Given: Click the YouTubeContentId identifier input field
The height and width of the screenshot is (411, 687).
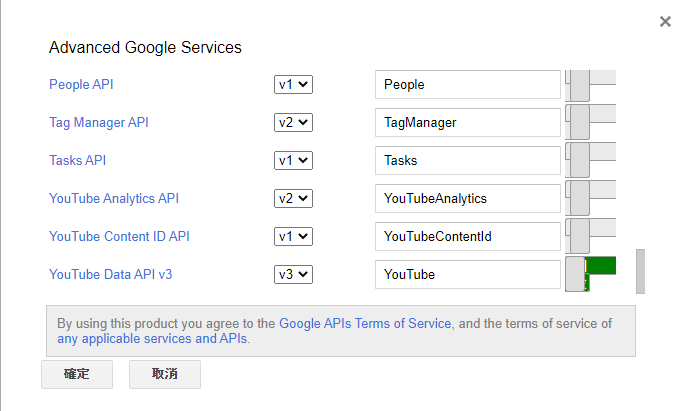Looking at the screenshot, I should (467, 236).
